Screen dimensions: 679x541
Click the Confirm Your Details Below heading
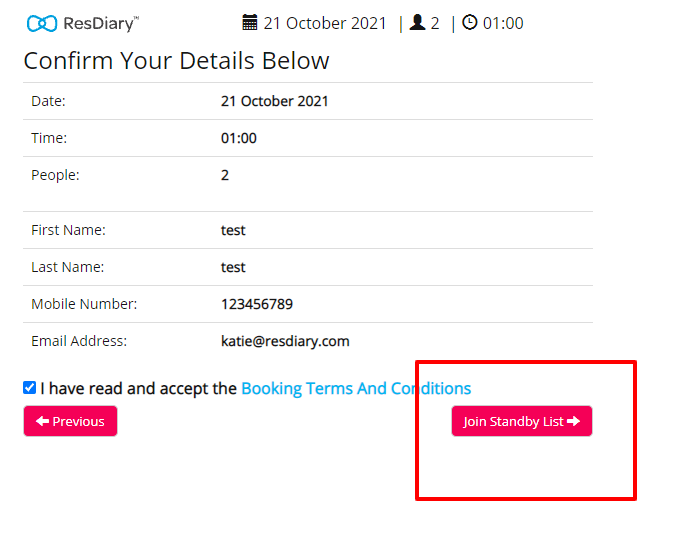[176, 61]
